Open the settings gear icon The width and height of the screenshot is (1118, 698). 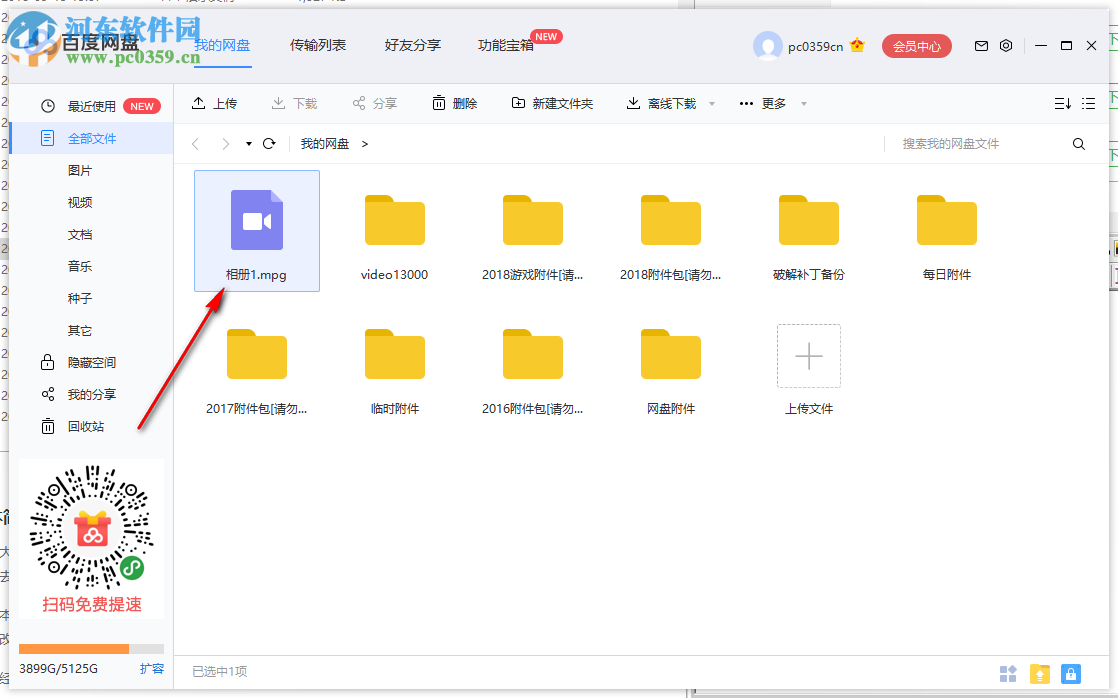pos(1006,46)
